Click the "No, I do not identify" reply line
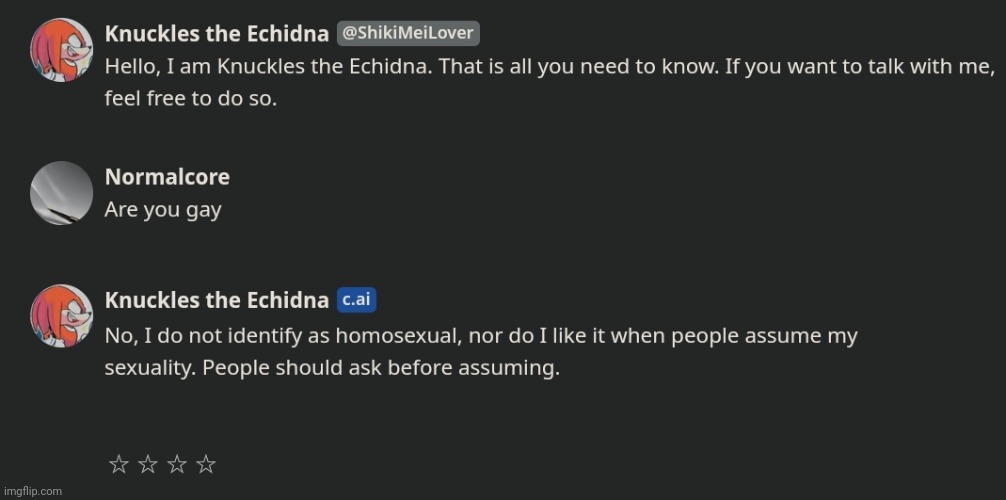The width and height of the screenshot is (1006, 500). click(481, 336)
